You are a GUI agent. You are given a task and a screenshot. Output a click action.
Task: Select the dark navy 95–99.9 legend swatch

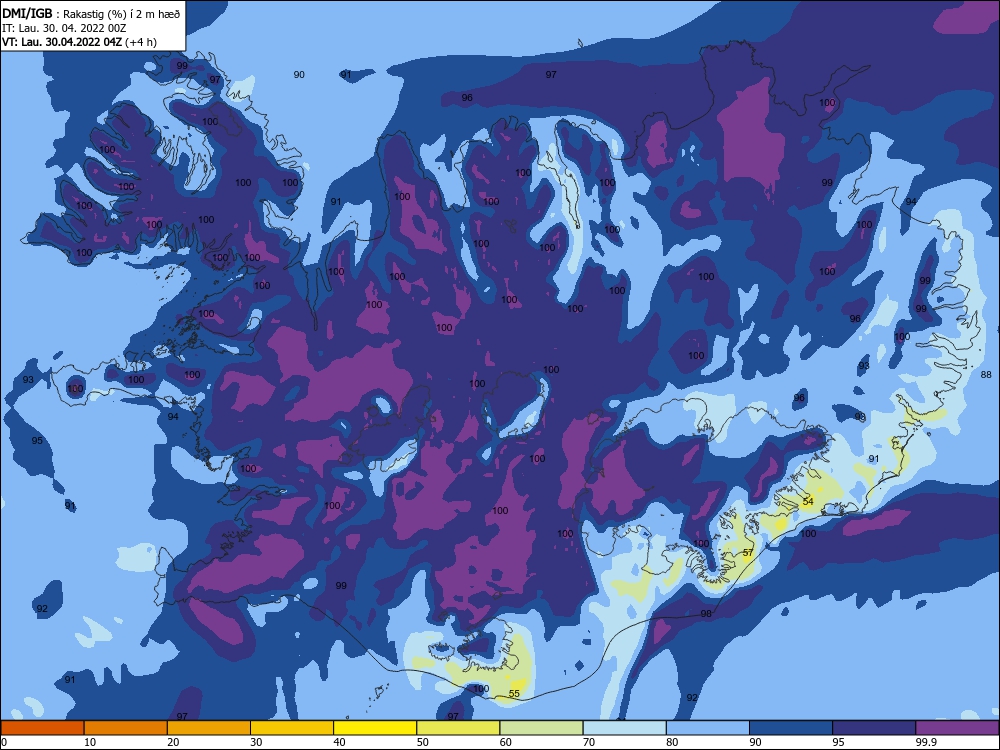[x=874, y=728]
